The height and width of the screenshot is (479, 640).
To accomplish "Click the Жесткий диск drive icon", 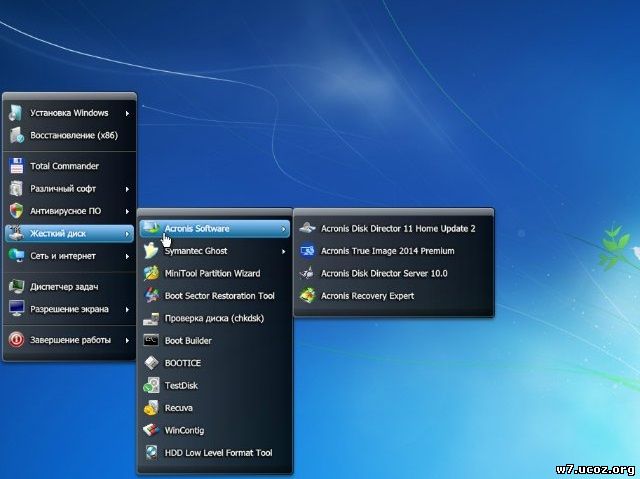I will pyautogui.click(x=16, y=233).
